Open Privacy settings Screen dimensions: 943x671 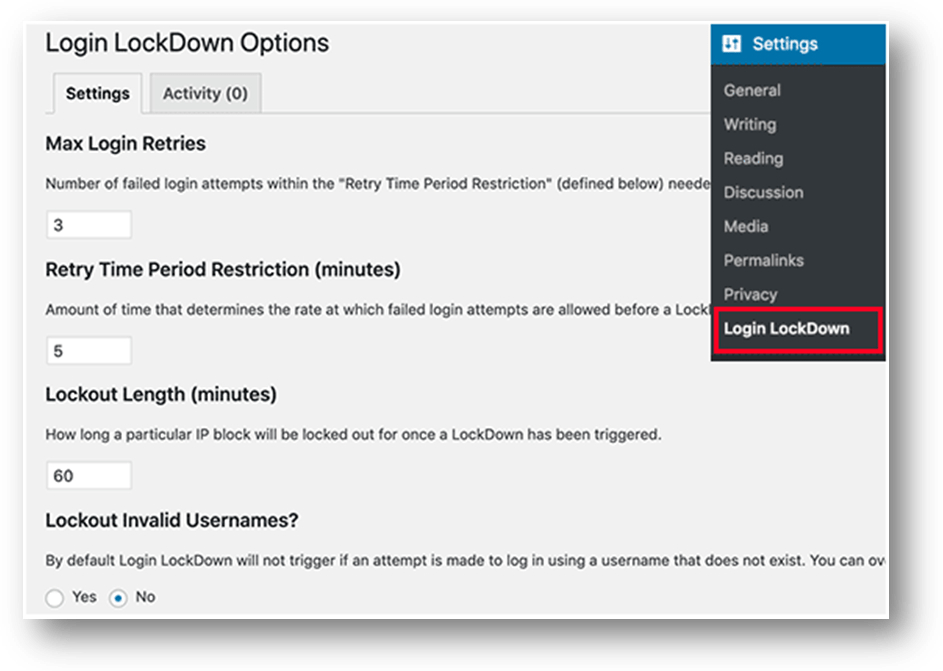click(x=750, y=295)
